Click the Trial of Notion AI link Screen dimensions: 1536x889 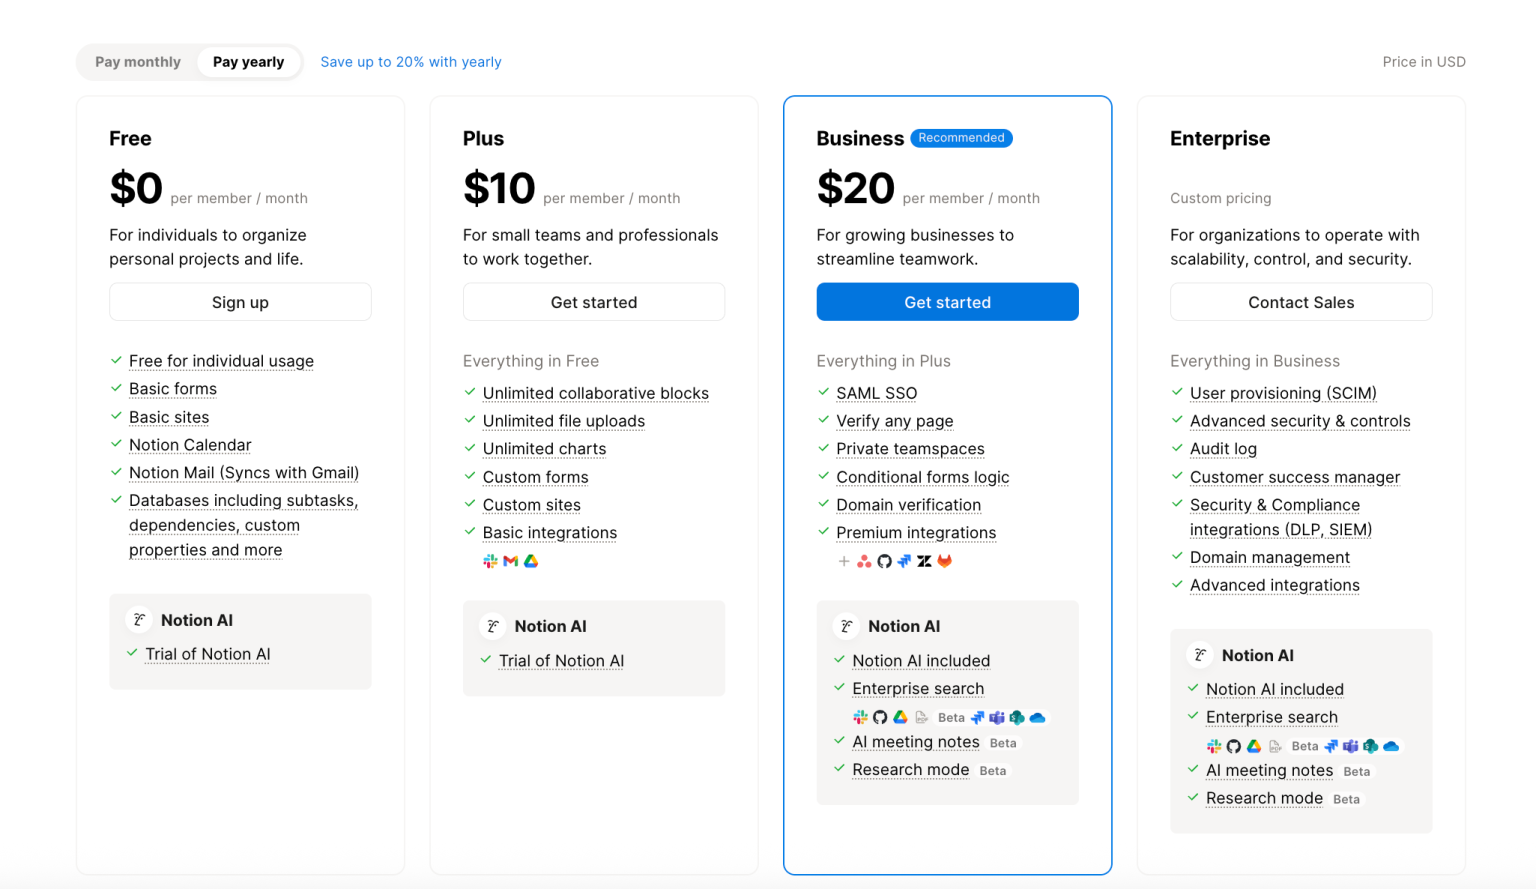coord(207,654)
